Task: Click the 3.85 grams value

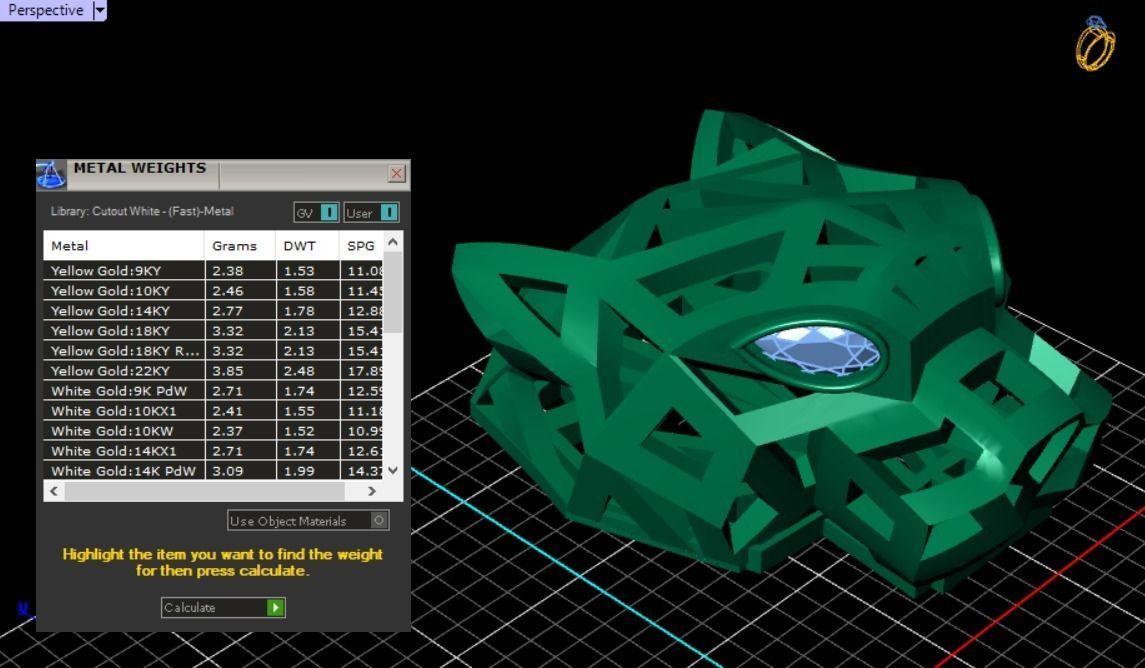Action: (227, 371)
